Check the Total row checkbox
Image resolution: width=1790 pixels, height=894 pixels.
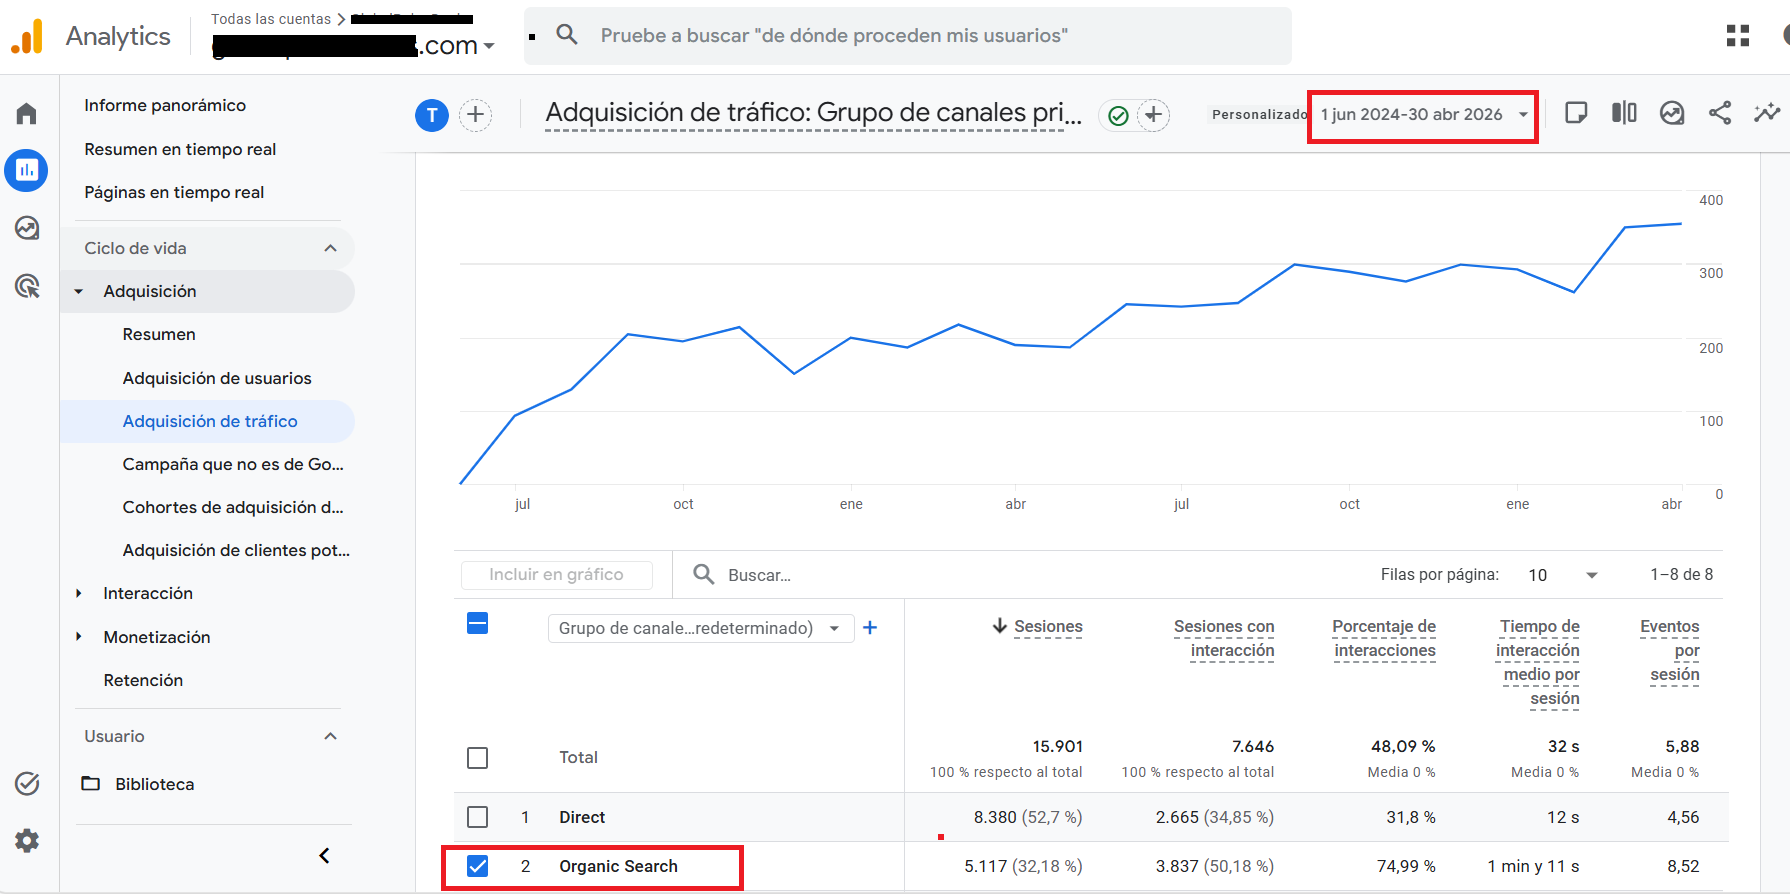click(478, 758)
